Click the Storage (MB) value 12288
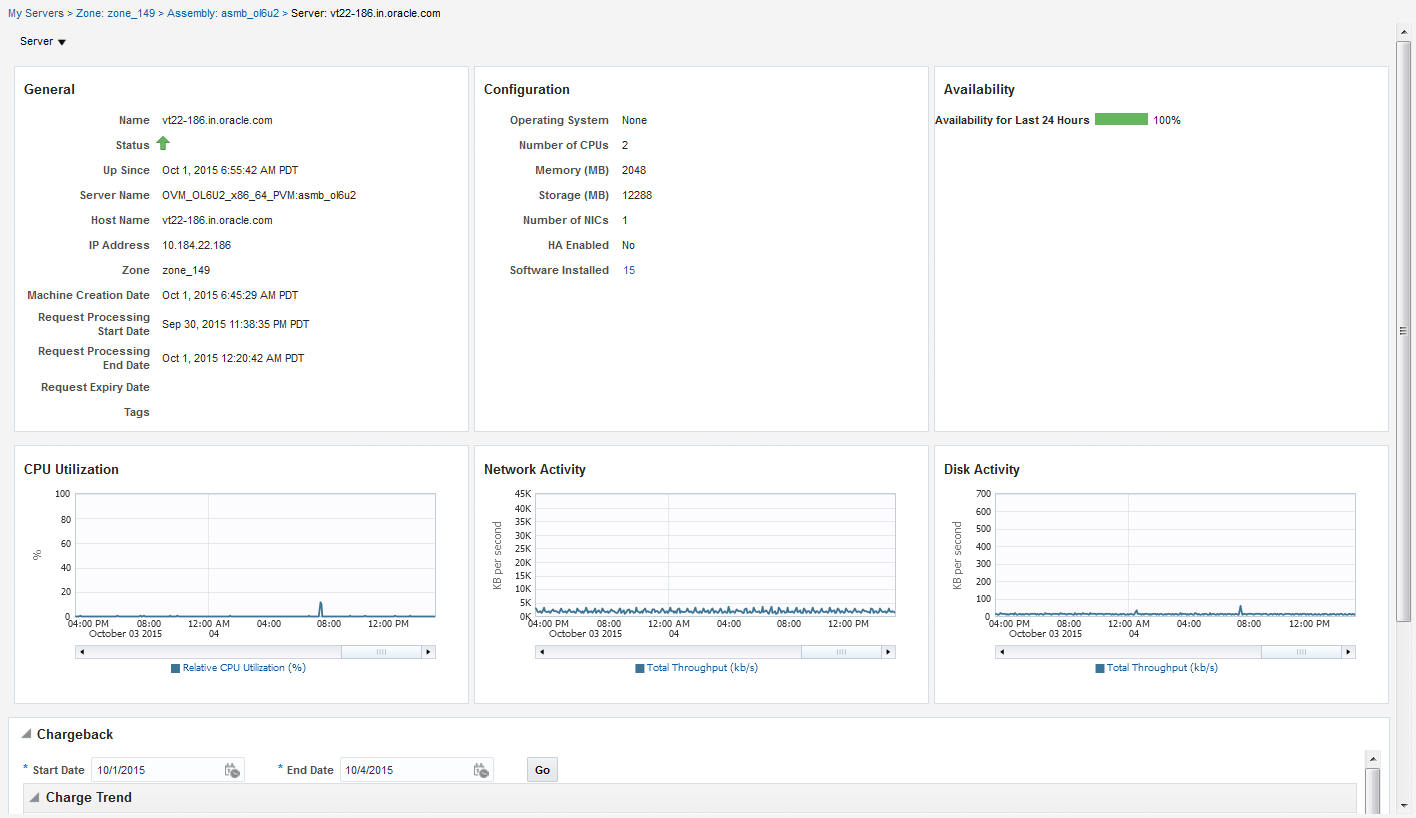The width and height of the screenshot is (1416, 818). [637, 195]
